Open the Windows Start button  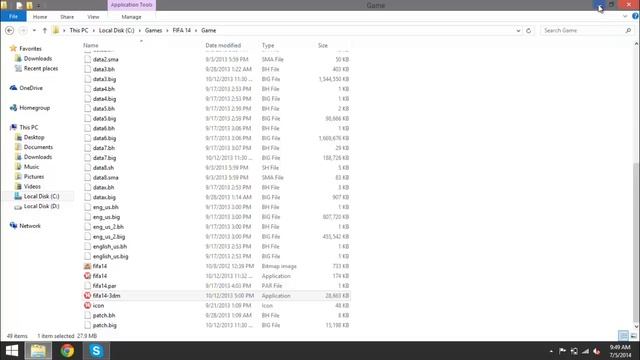click(12, 351)
